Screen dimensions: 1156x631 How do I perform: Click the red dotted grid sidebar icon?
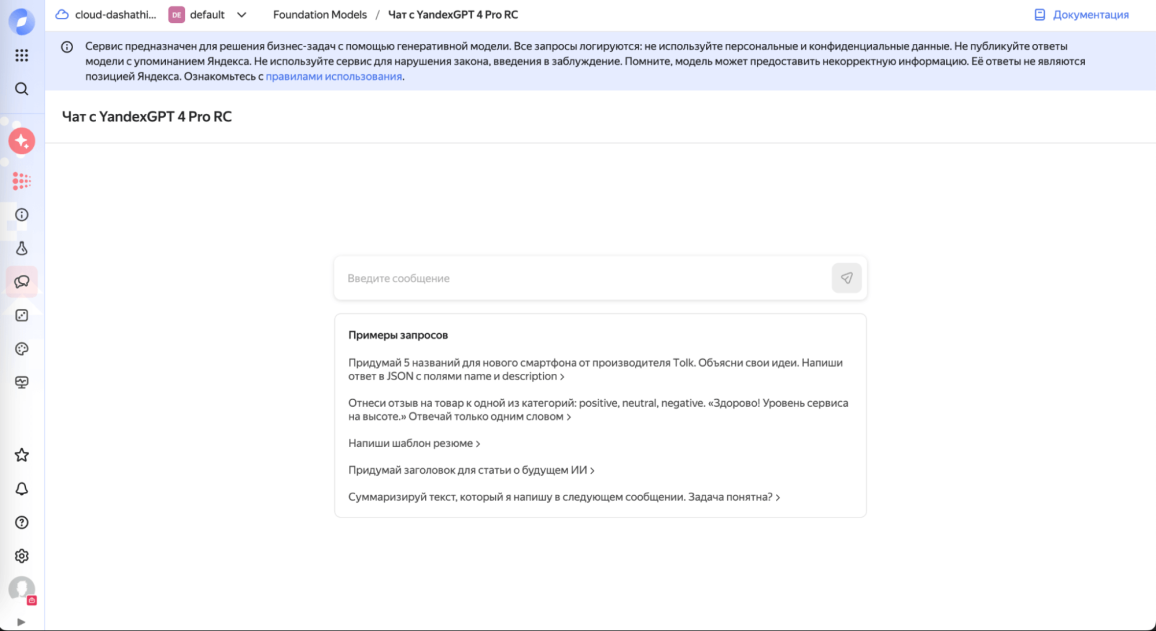[21, 181]
